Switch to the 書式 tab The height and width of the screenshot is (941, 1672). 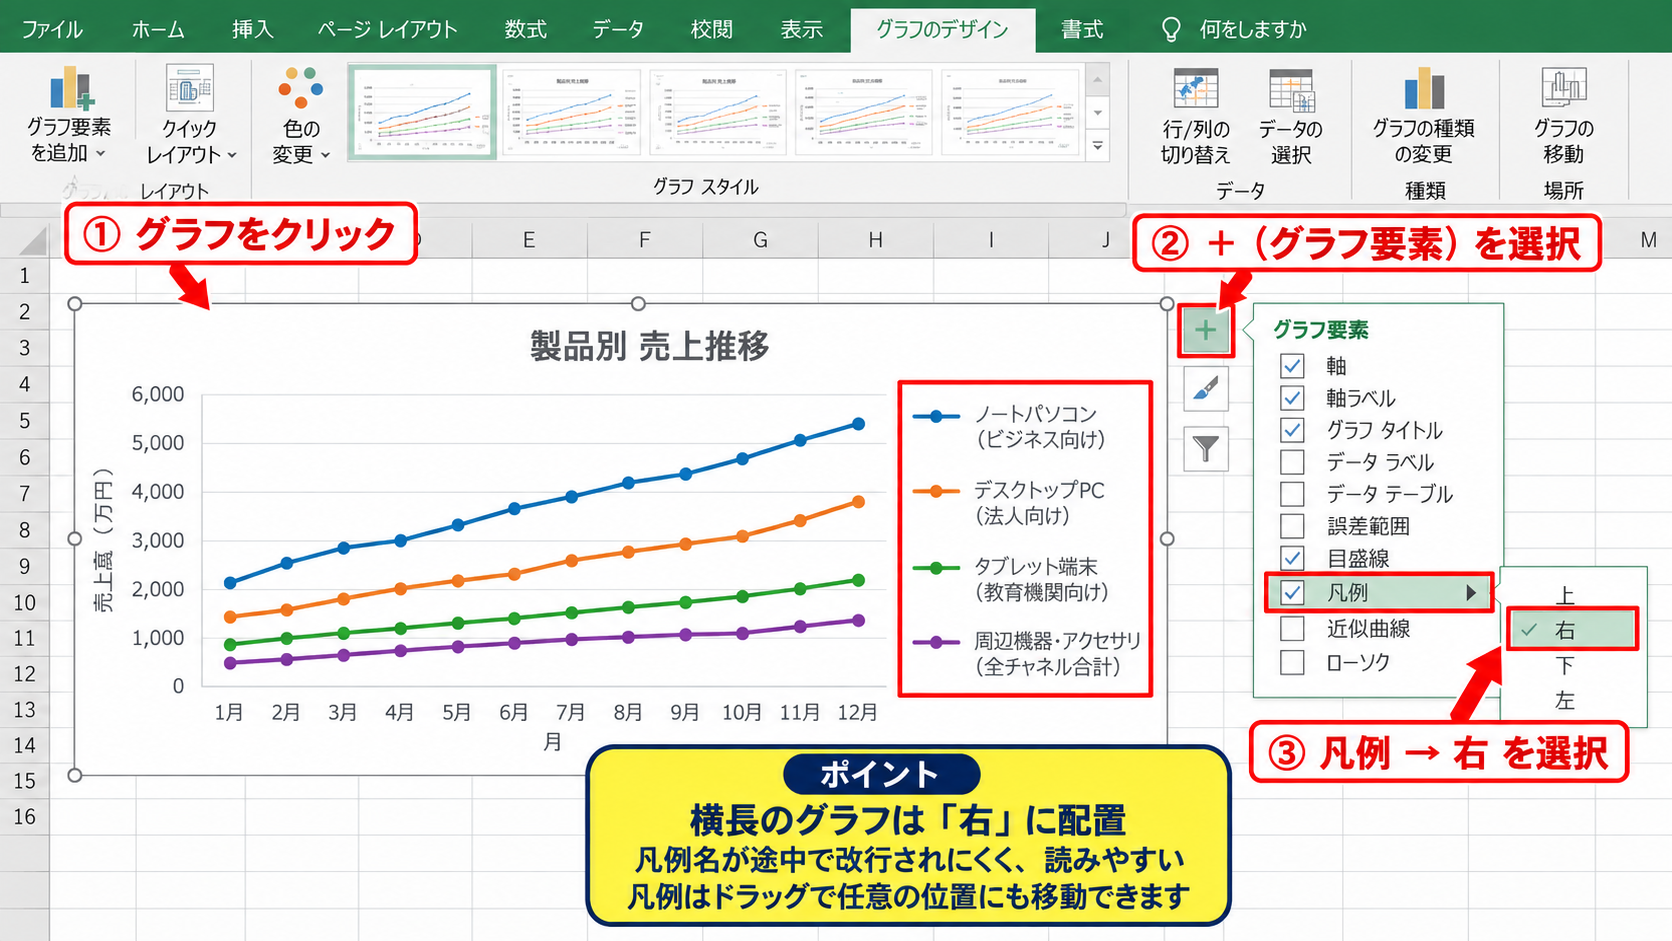tap(1082, 29)
